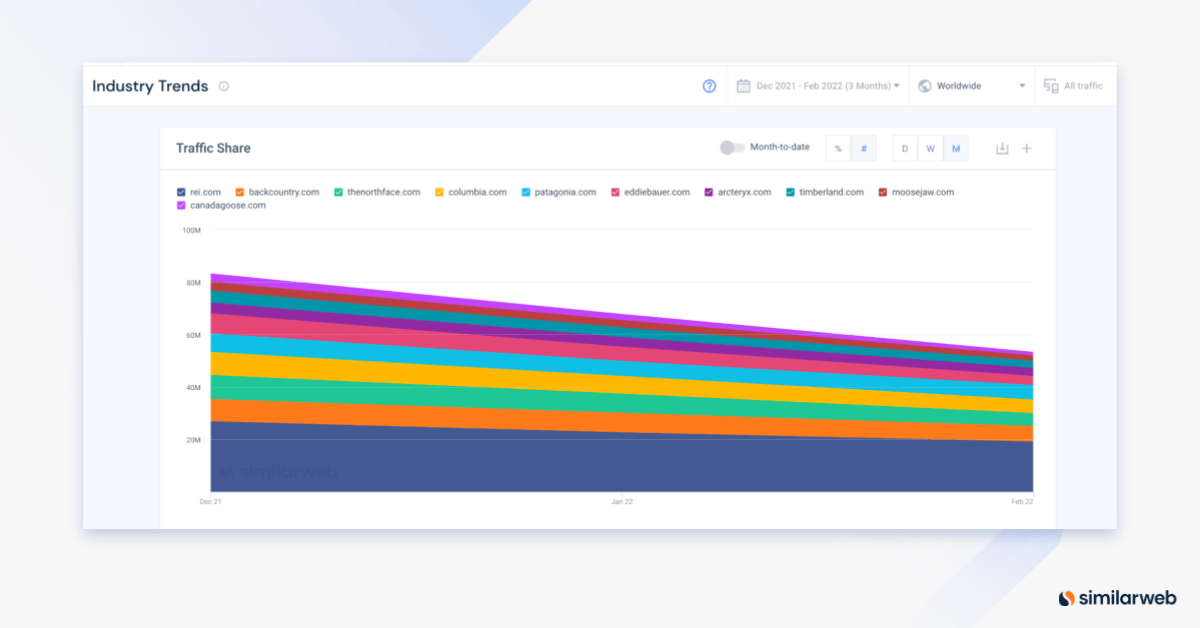Screen dimensions: 1200x628
Task: Click the Industry Trends heading
Action: (x=150, y=86)
